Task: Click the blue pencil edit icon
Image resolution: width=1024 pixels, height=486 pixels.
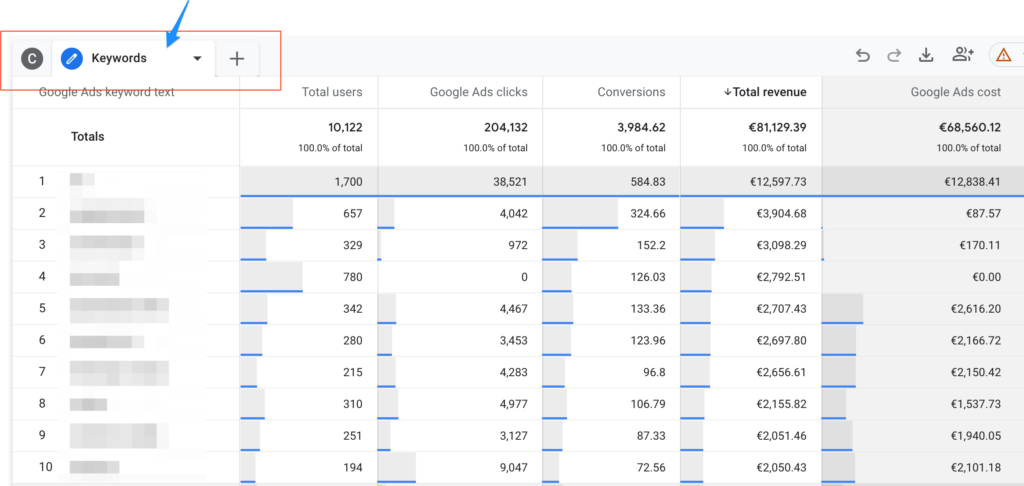Action: (72, 58)
